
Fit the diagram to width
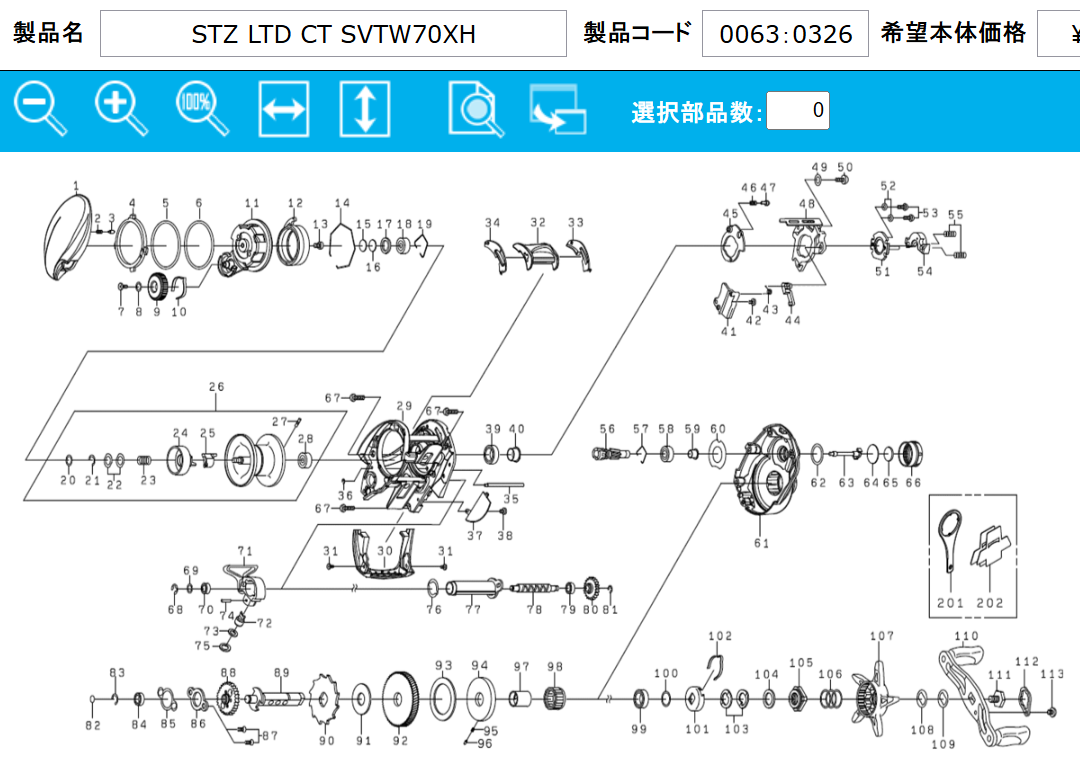coord(283,109)
